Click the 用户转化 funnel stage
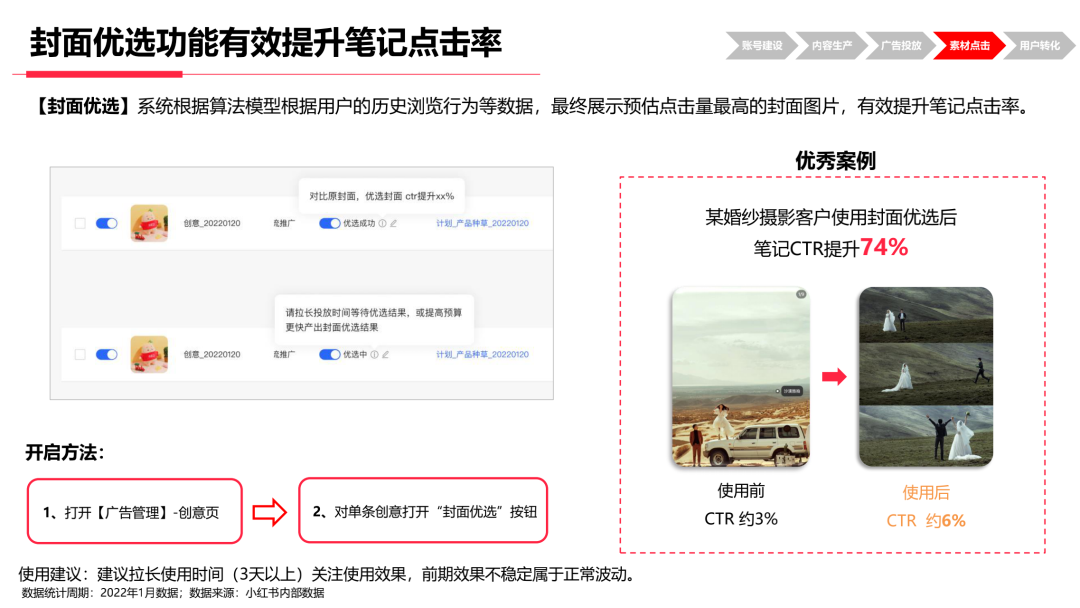Image resolution: width=1080 pixels, height=608 pixels. coord(1040,45)
